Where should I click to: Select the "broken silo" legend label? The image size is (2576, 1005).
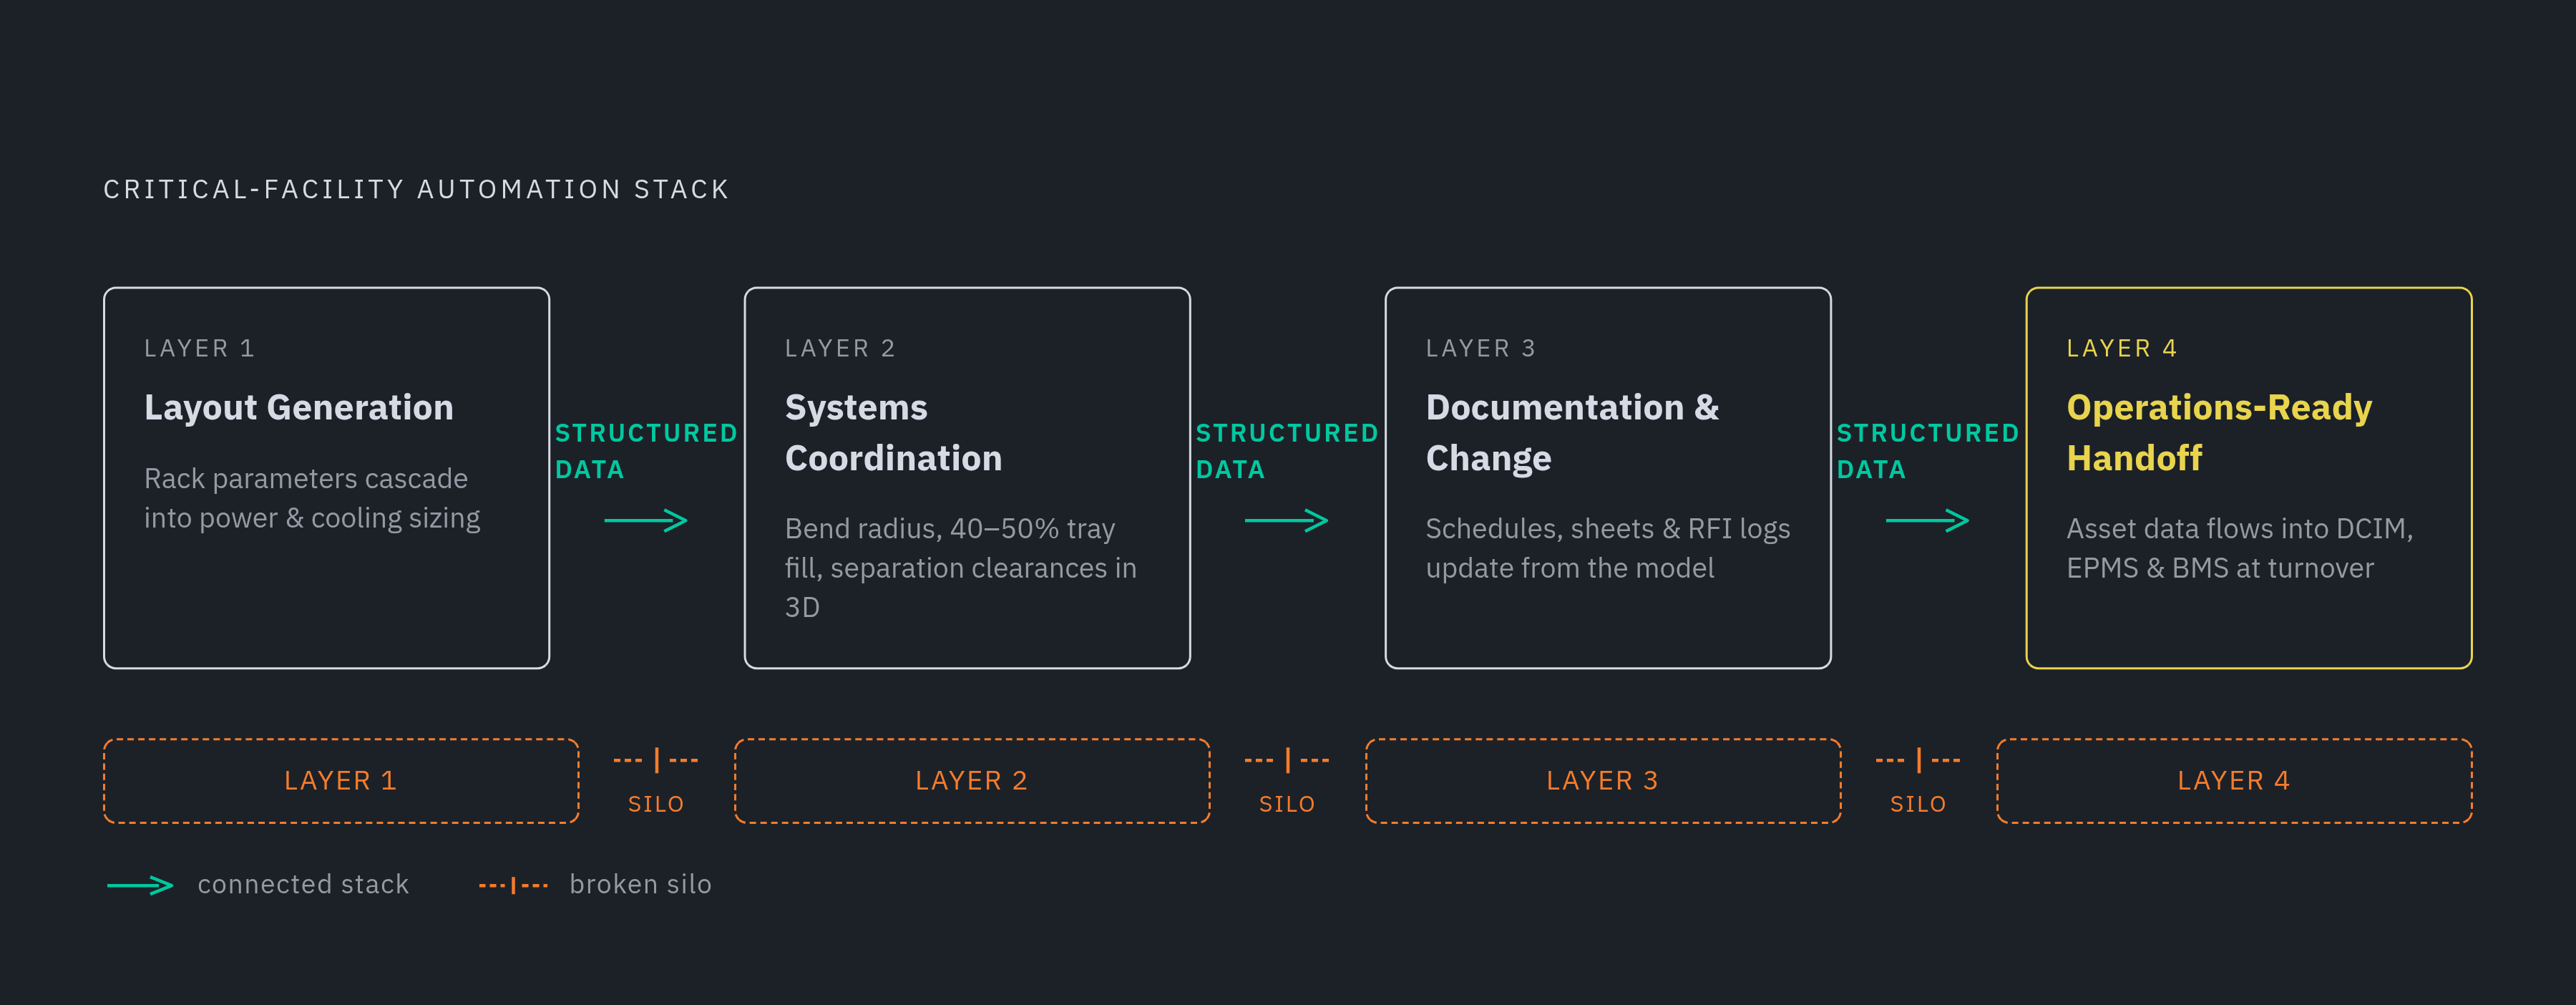point(640,884)
